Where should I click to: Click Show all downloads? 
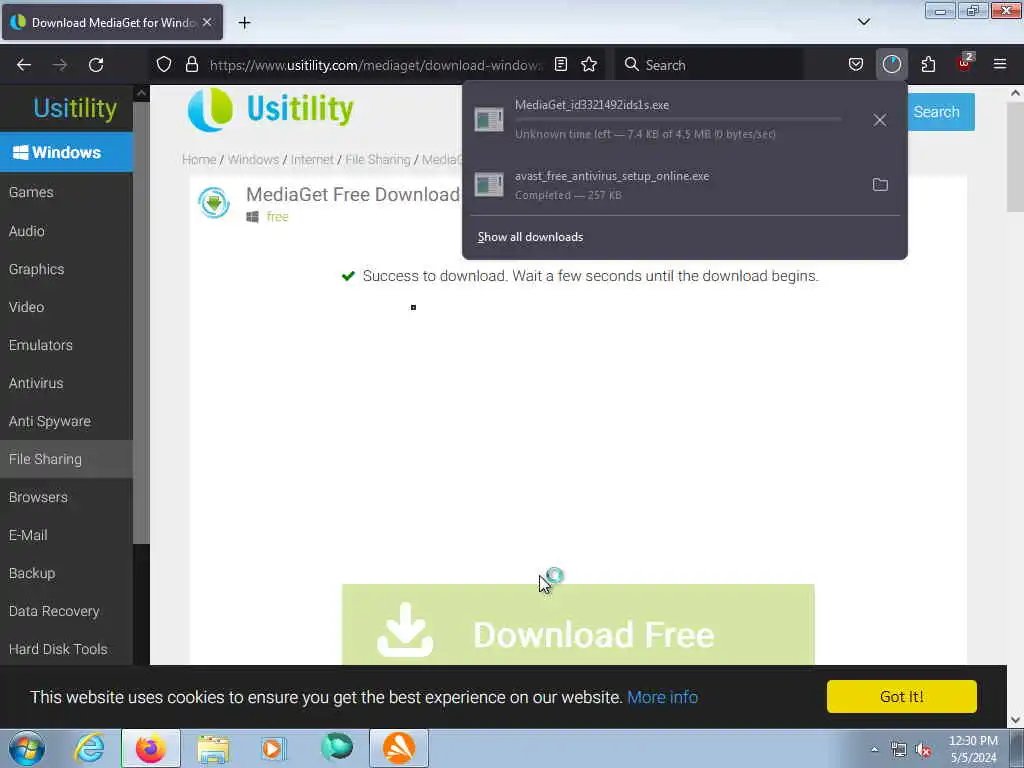(x=530, y=236)
